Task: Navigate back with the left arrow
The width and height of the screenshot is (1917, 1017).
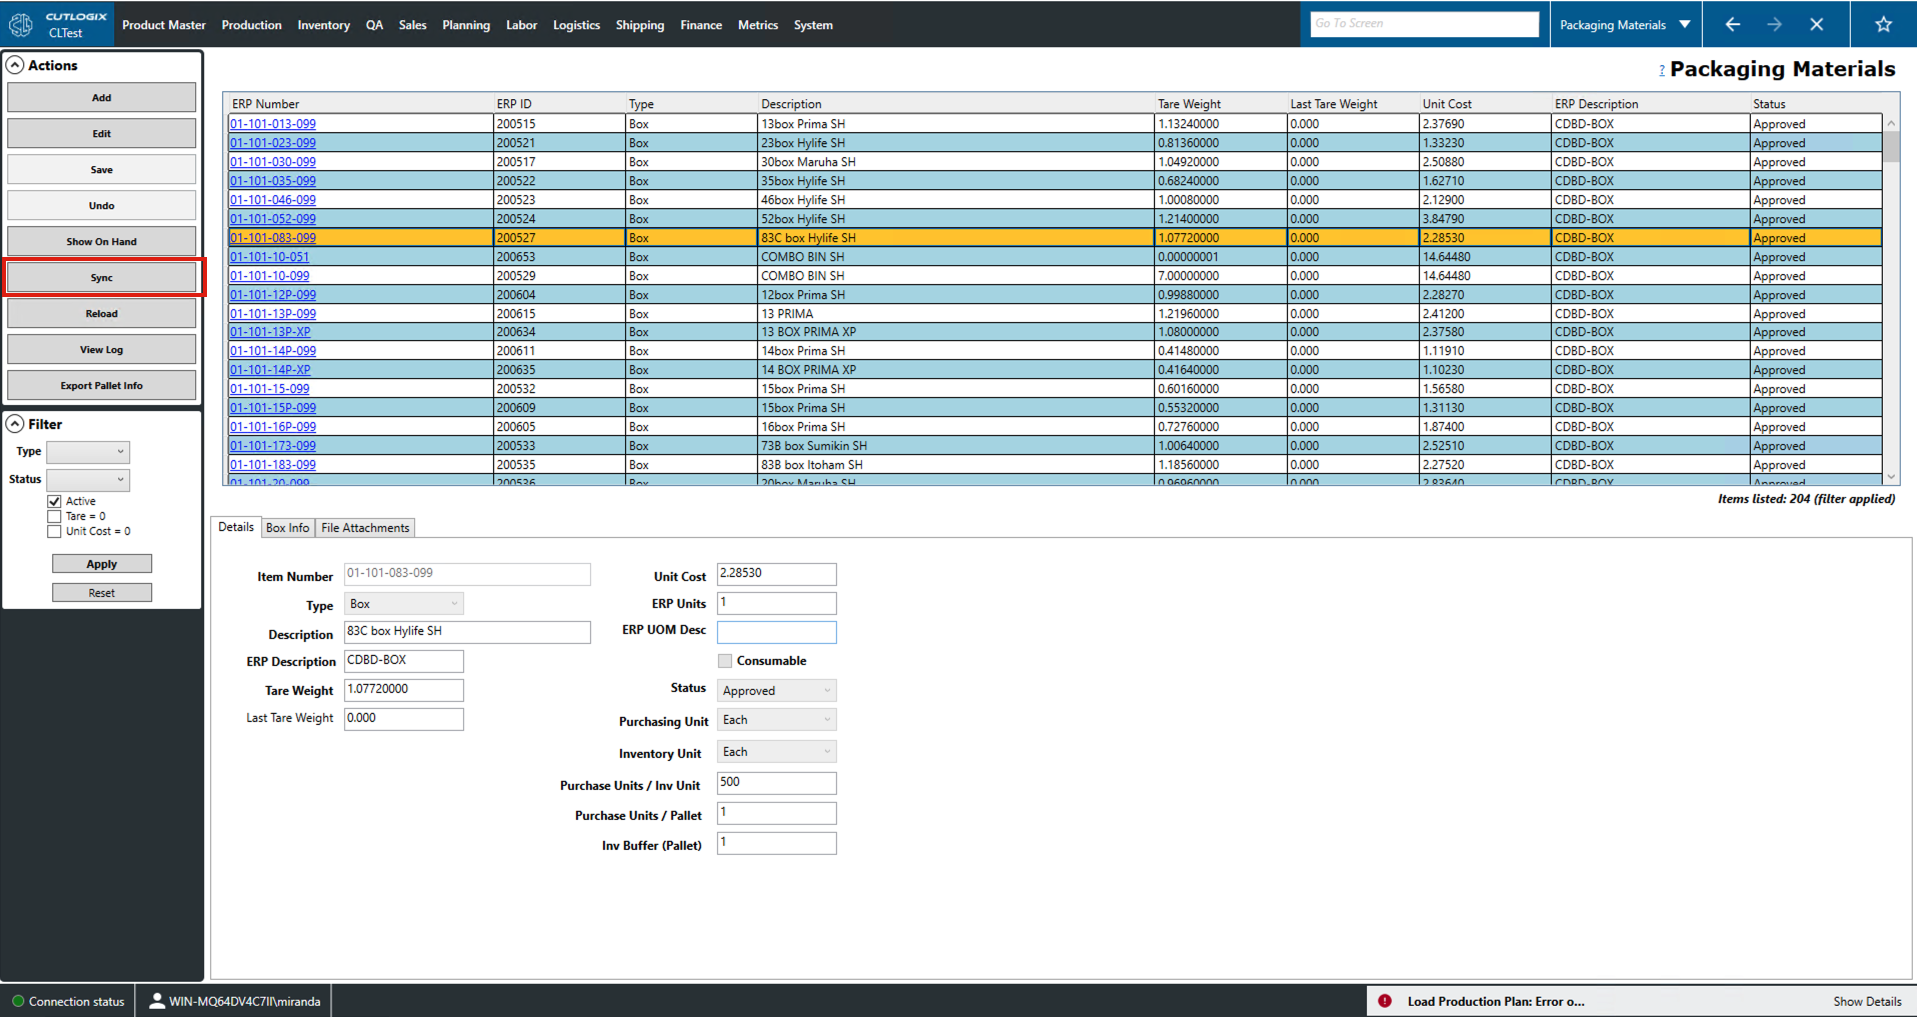Action: tap(1732, 24)
